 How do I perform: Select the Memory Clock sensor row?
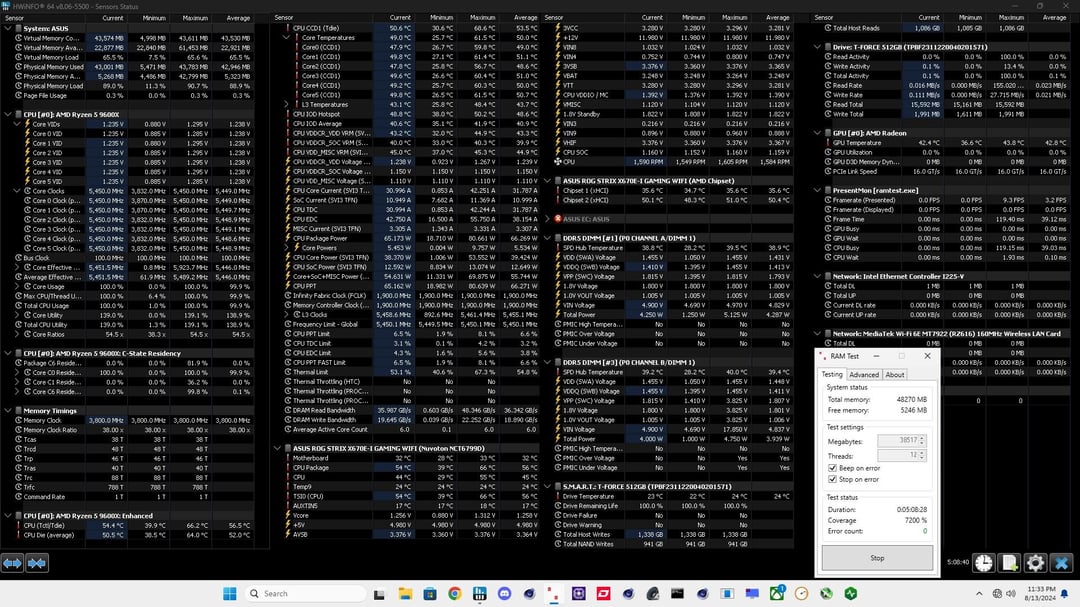coord(127,420)
